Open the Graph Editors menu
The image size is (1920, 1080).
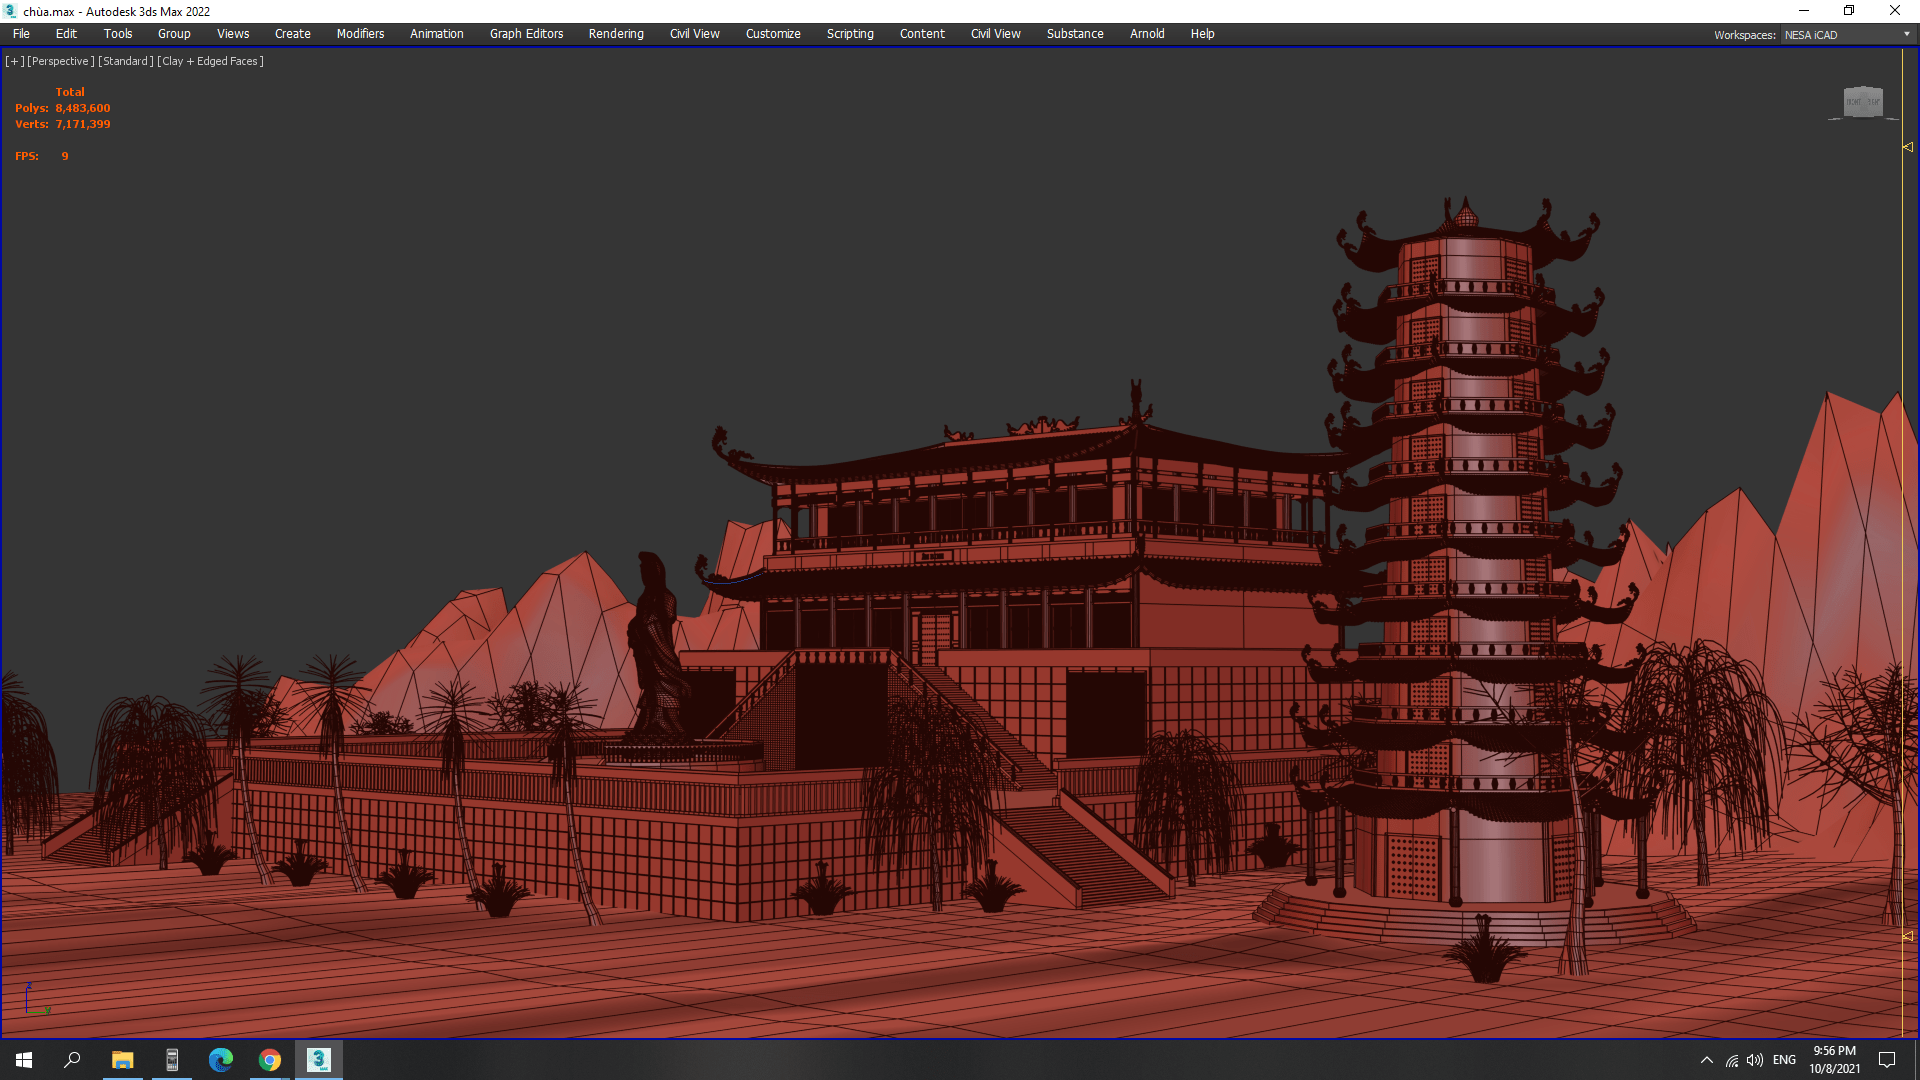526,34
